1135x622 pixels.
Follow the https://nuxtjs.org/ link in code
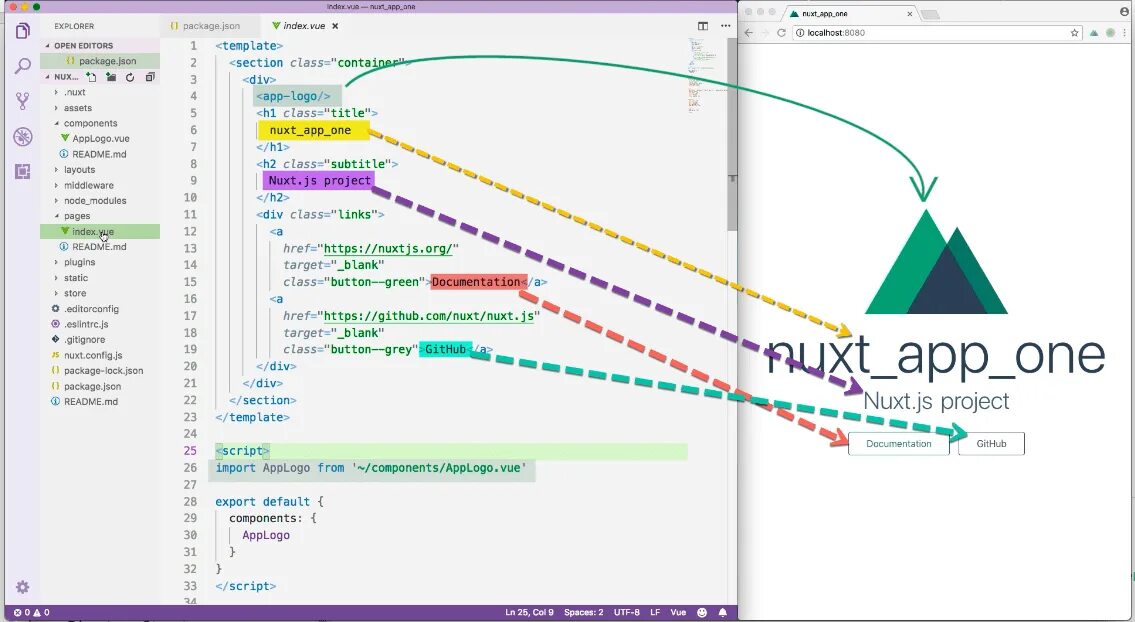click(x=388, y=248)
